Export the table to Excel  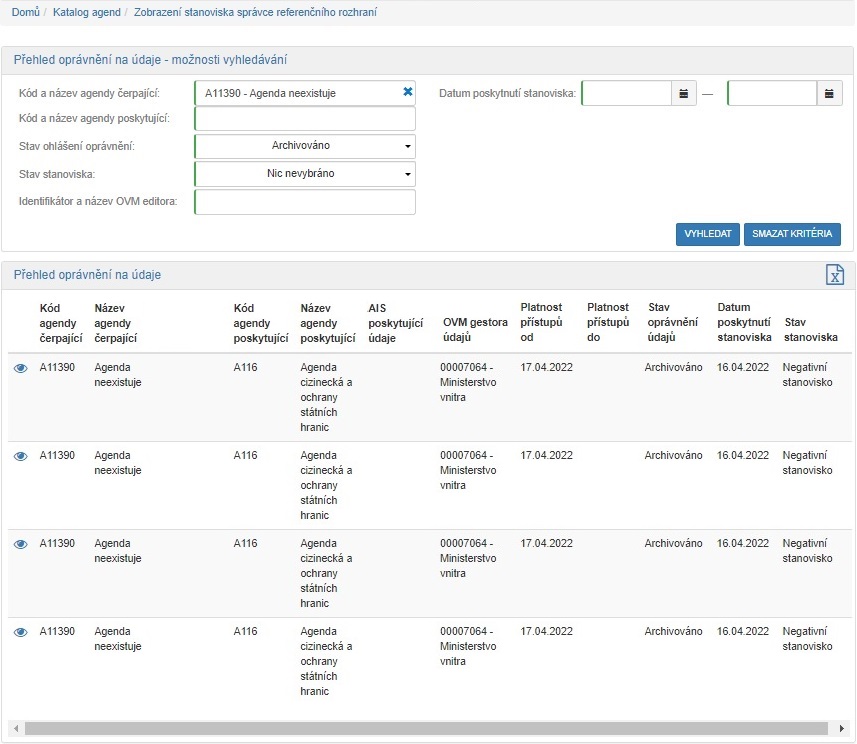[x=834, y=275]
